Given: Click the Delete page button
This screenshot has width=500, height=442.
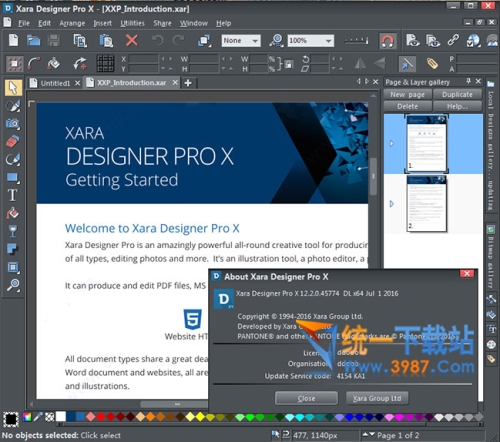Looking at the screenshot, I should coord(408,106).
